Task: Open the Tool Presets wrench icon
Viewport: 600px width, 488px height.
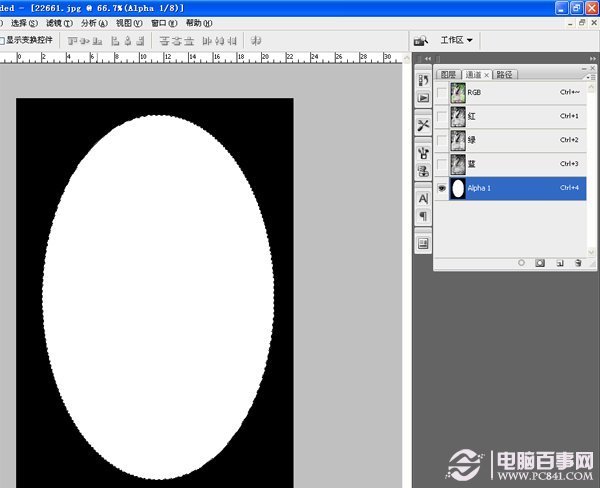Action: point(423,125)
